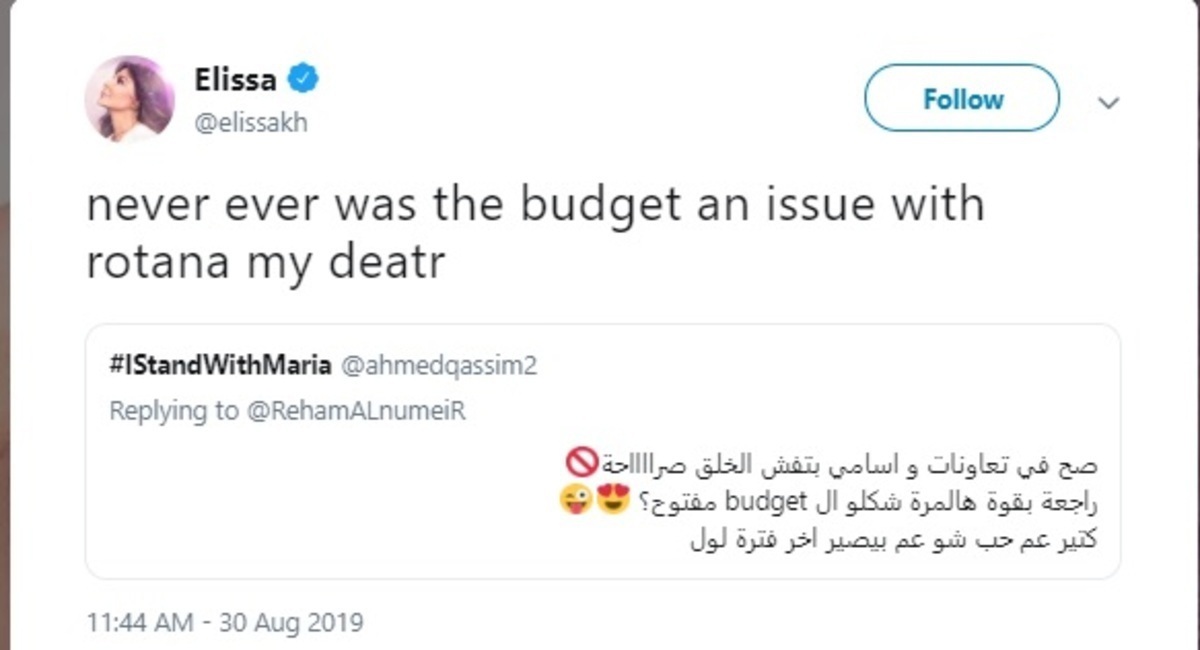The height and width of the screenshot is (650, 1200).
Task: Follow the Elissa account
Action: (962, 99)
